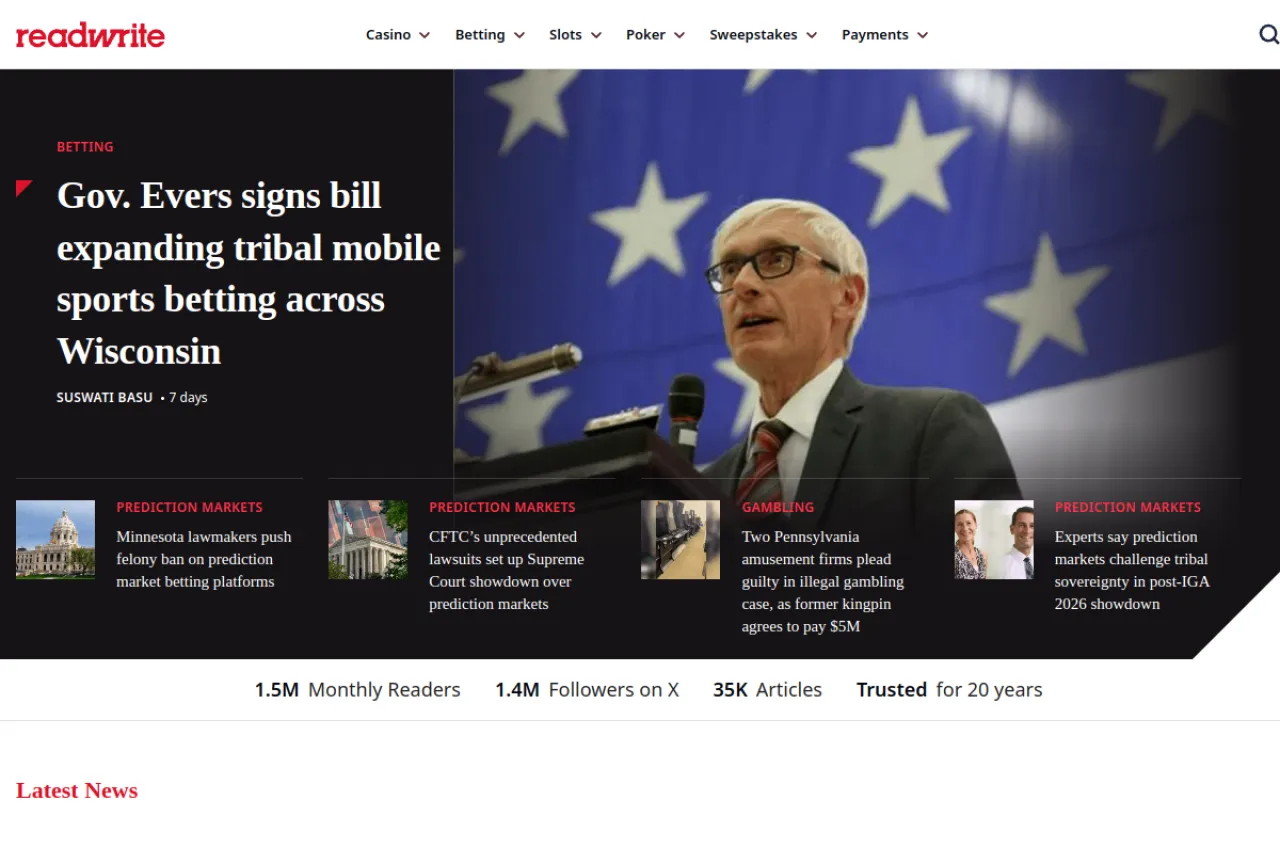
Task: Click the readwrite logo
Action: point(90,36)
